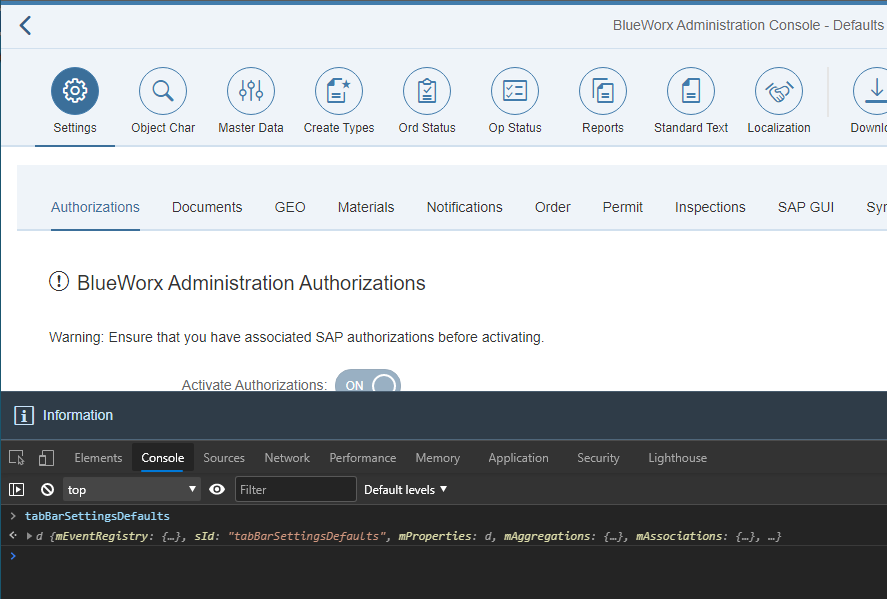Select the Notifications tab
The width and height of the screenshot is (887, 599).
464,208
